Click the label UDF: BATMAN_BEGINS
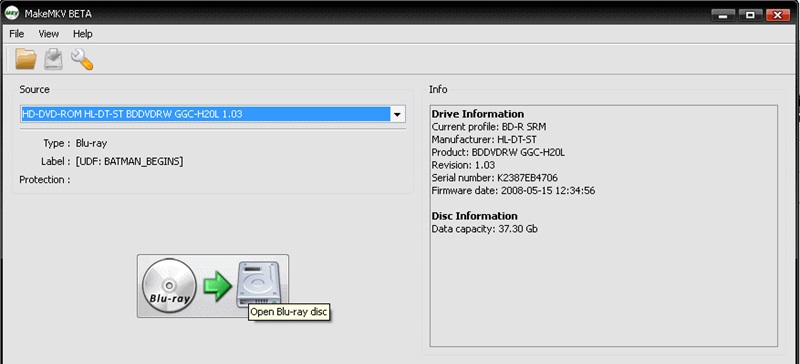The height and width of the screenshot is (364, 800). 130,161
